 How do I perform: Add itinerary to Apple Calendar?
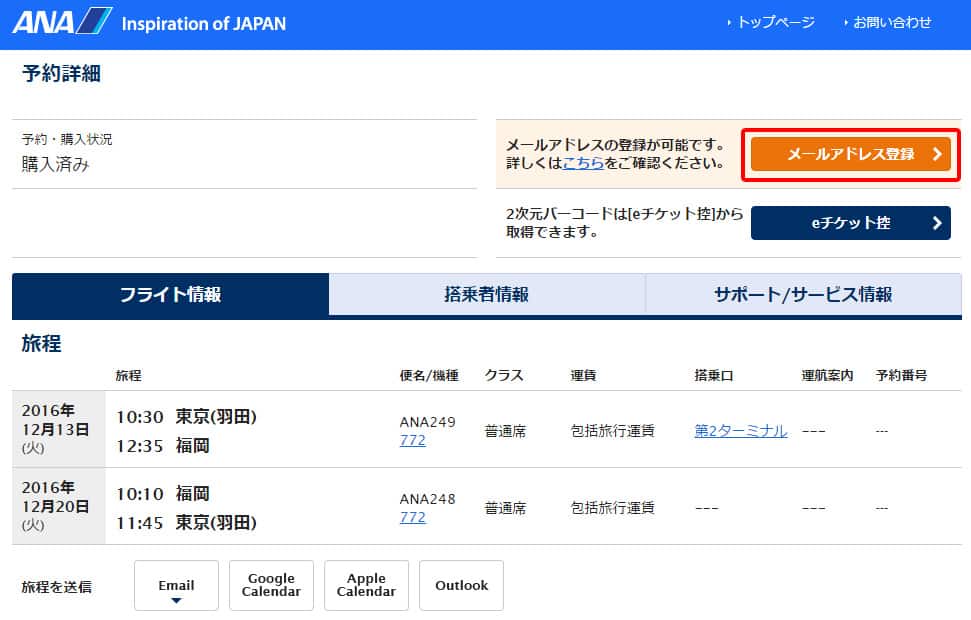[366, 585]
